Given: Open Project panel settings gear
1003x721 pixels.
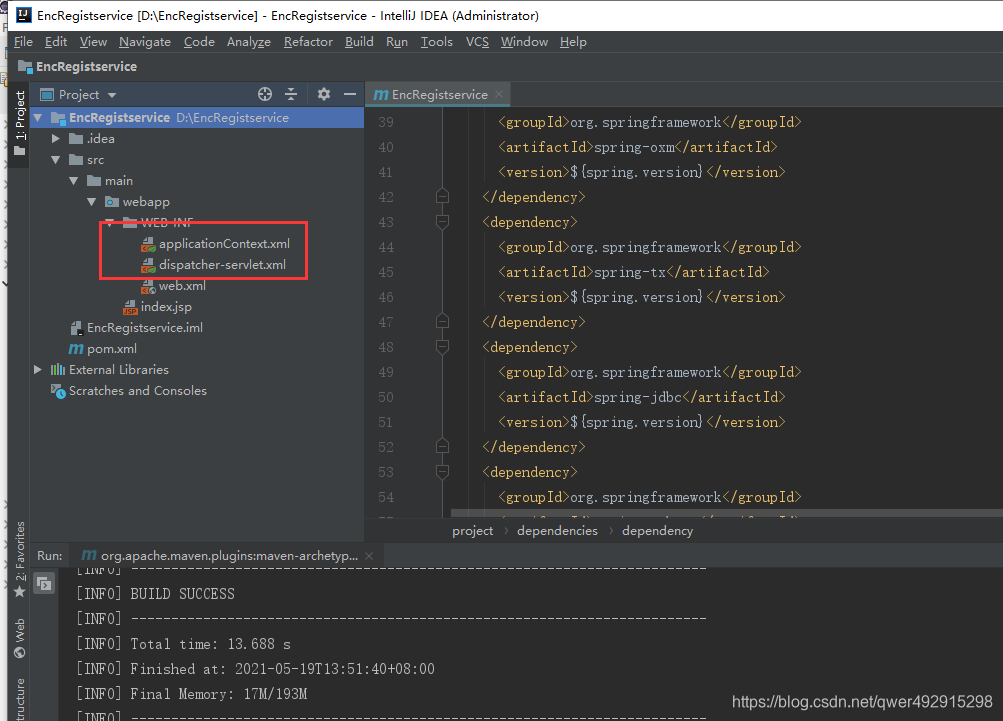Looking at the screenshot, I should 324,95.
